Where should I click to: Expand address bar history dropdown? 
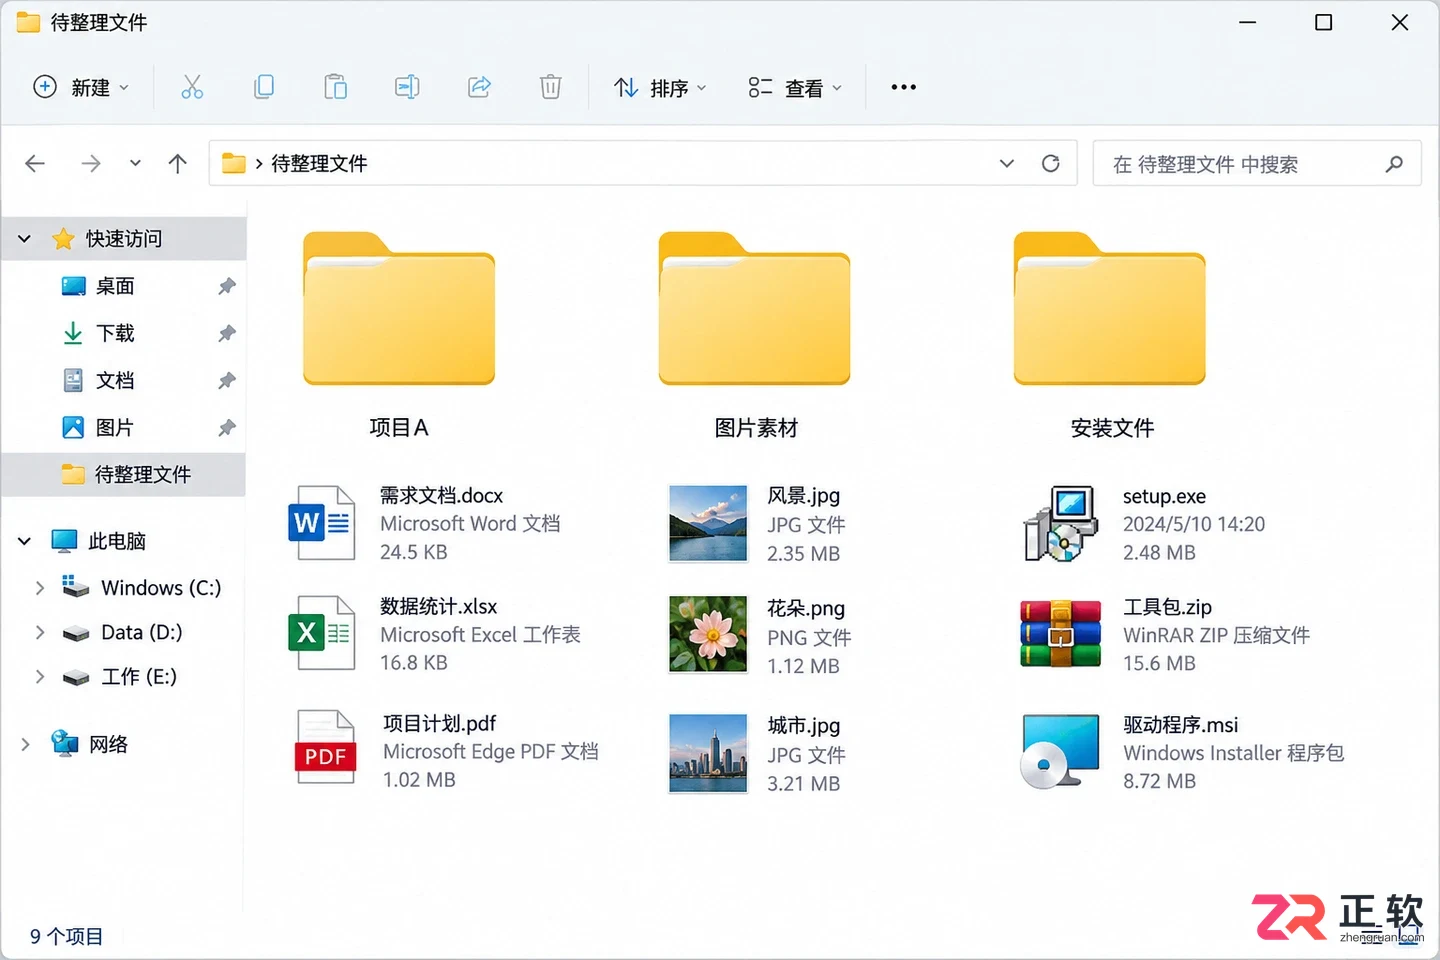[x=1007, y=163]
